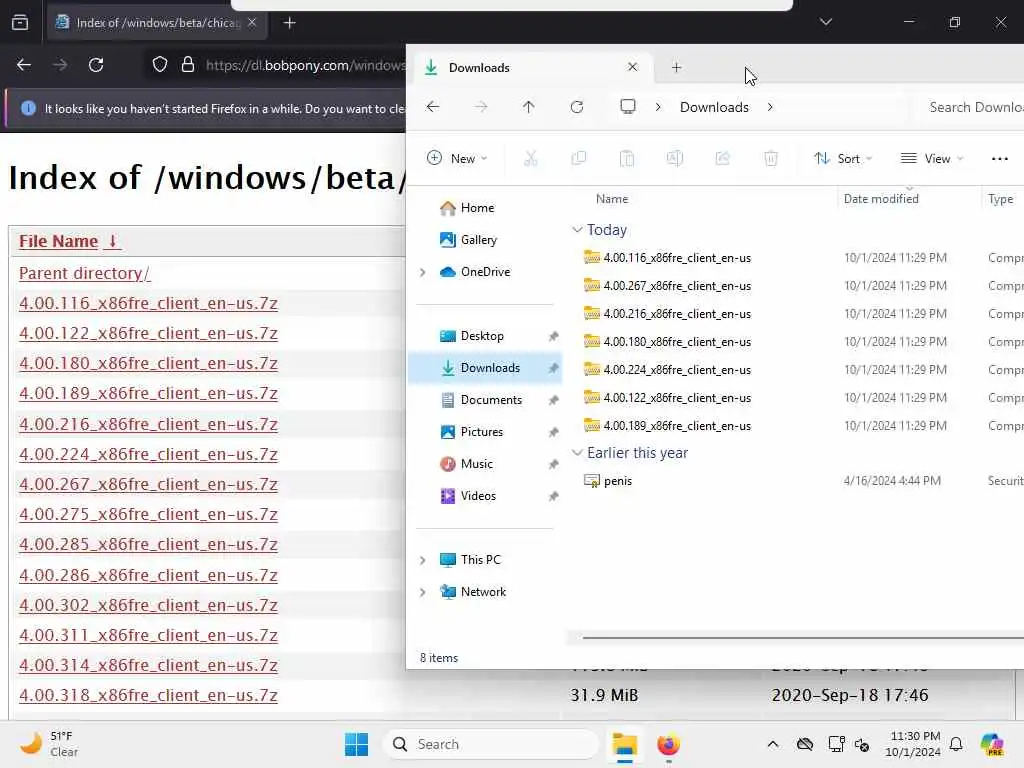Expand This PC in navigation pane
Viewport: 1024px width, 768px height.
[x=423, y=560]
